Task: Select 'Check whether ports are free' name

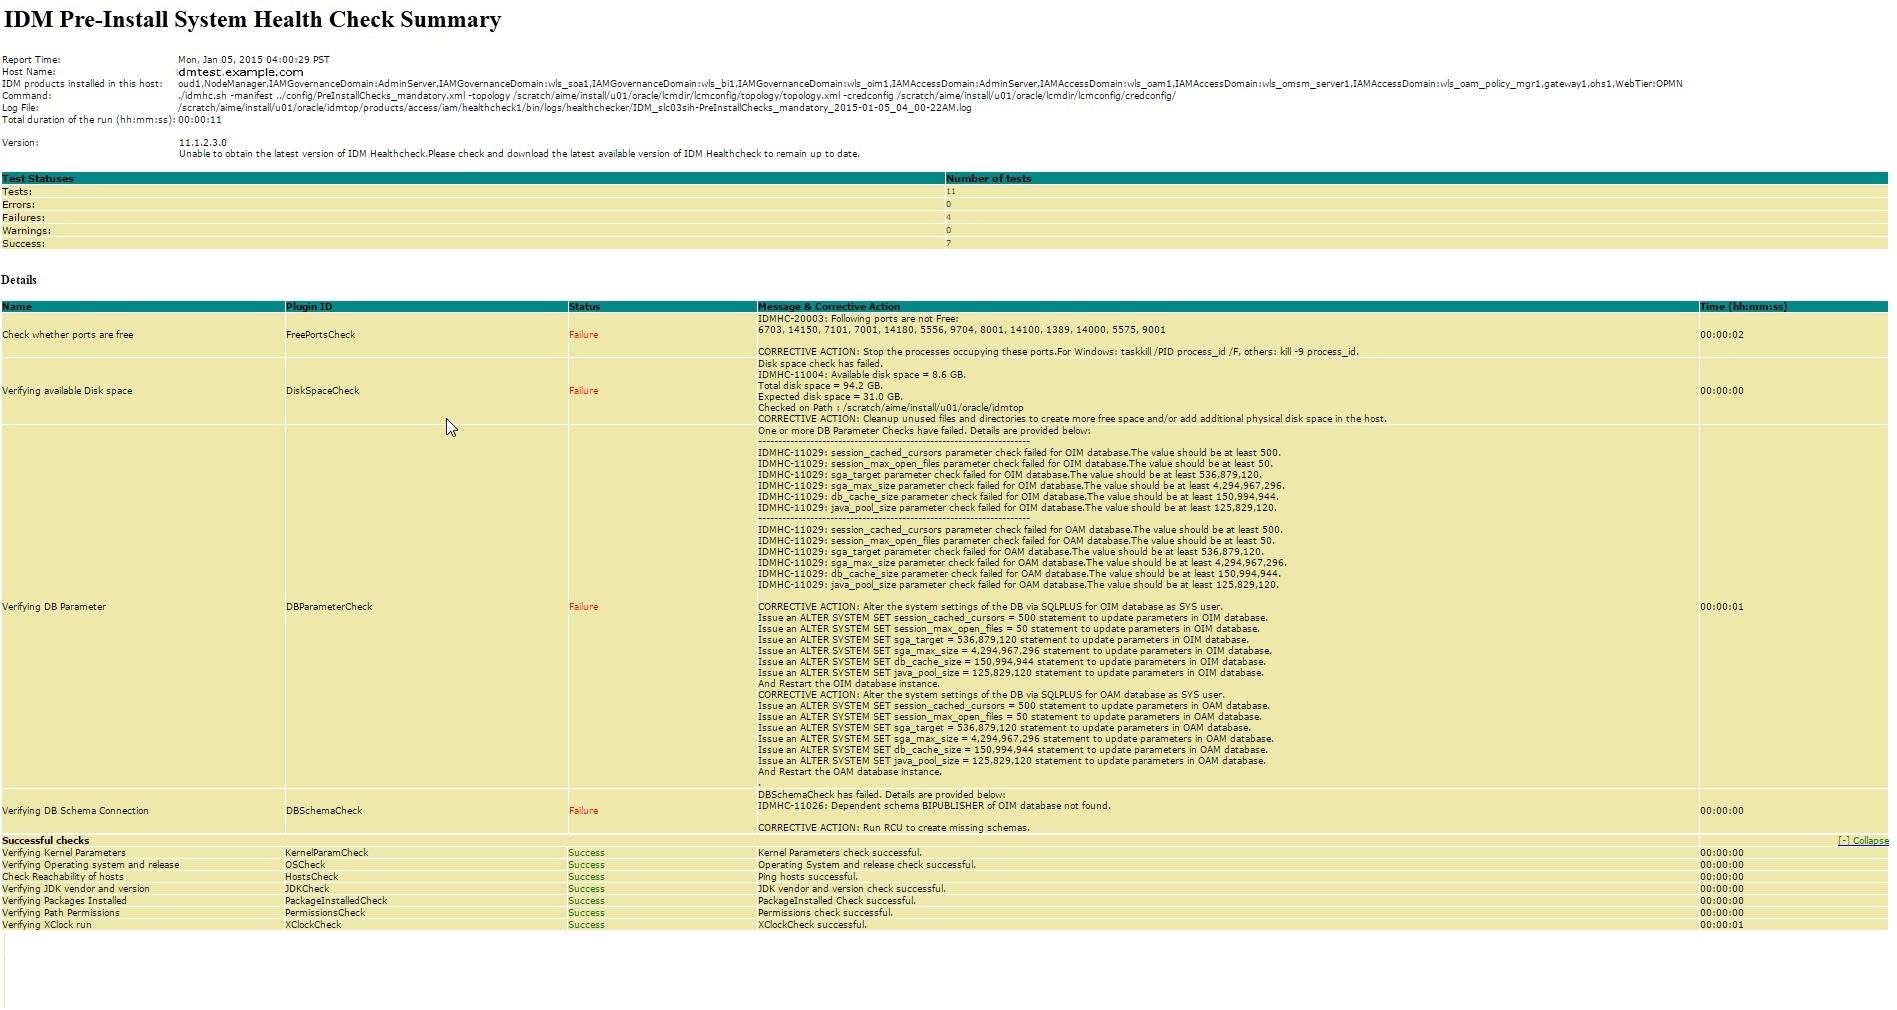Action: pyautogui.click(x=67, y=335)
